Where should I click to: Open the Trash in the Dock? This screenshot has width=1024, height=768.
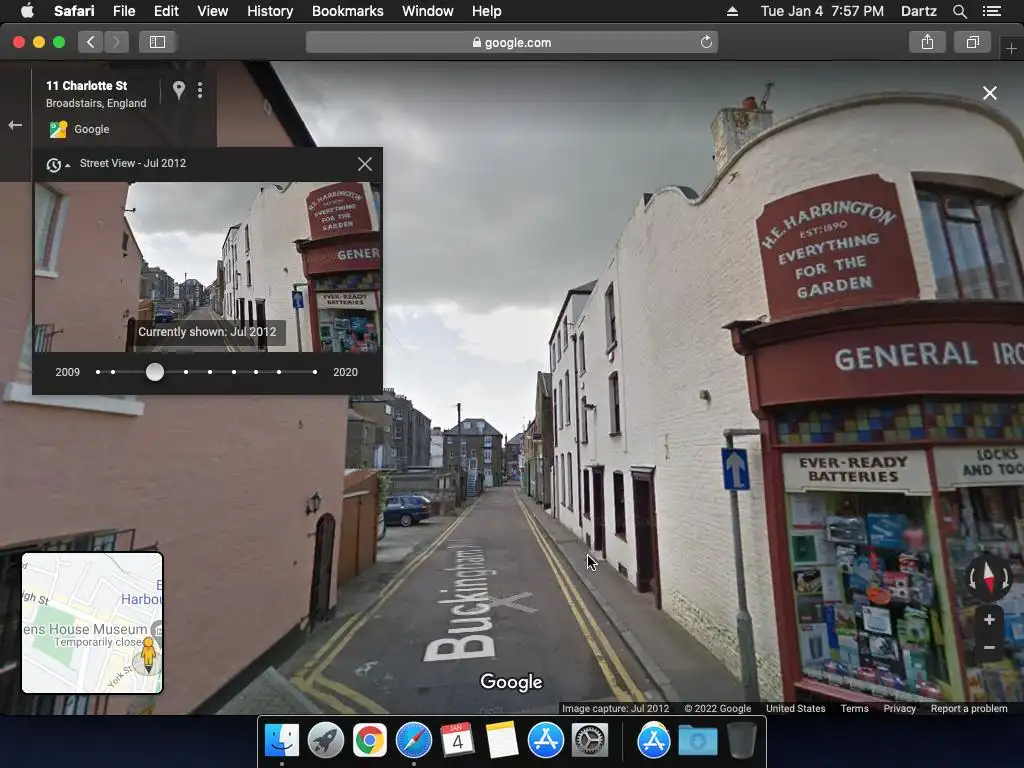(741, 741)
